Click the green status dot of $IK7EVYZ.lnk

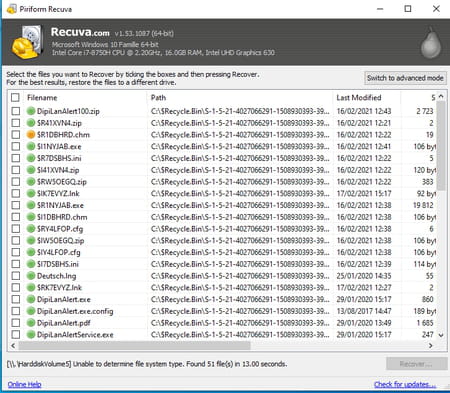click(x=31, y=193)
